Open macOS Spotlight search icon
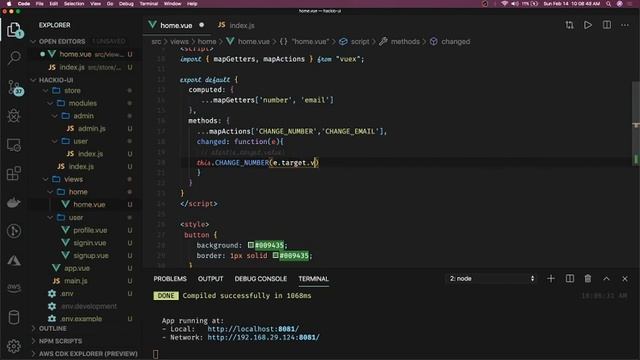 tap(609, 4)
